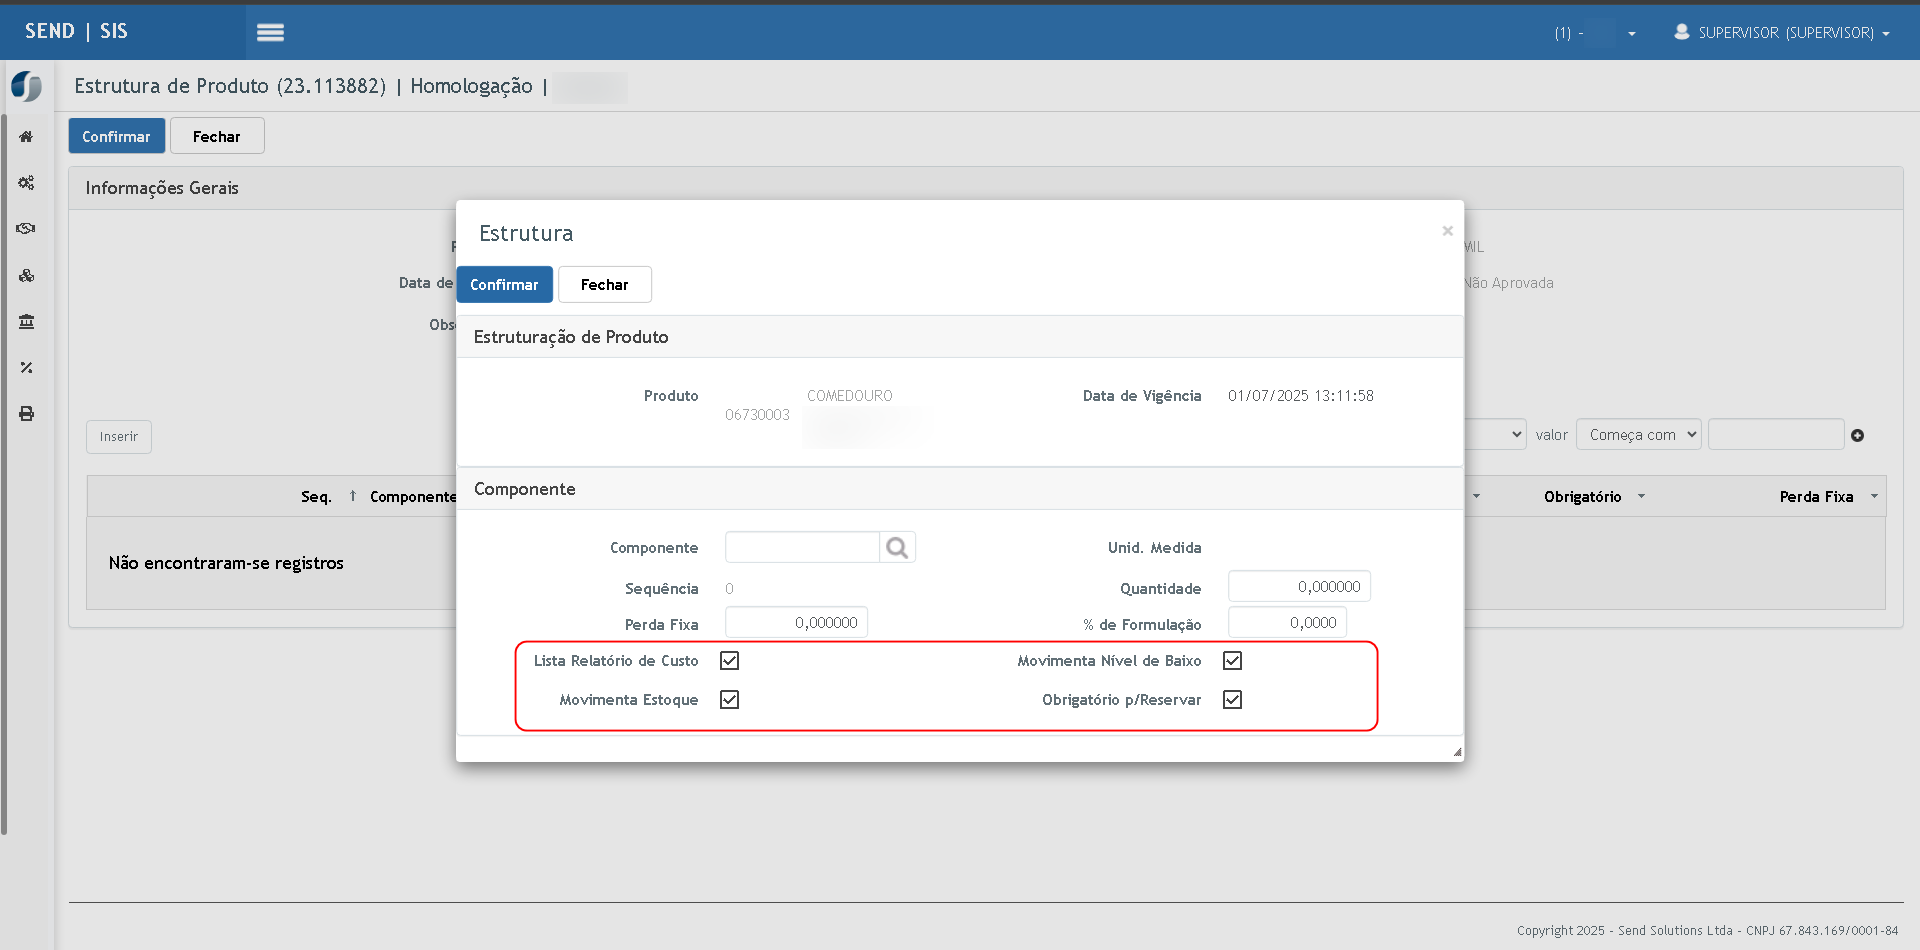Open the hamburger menu in top bar

tap(270, 32)
